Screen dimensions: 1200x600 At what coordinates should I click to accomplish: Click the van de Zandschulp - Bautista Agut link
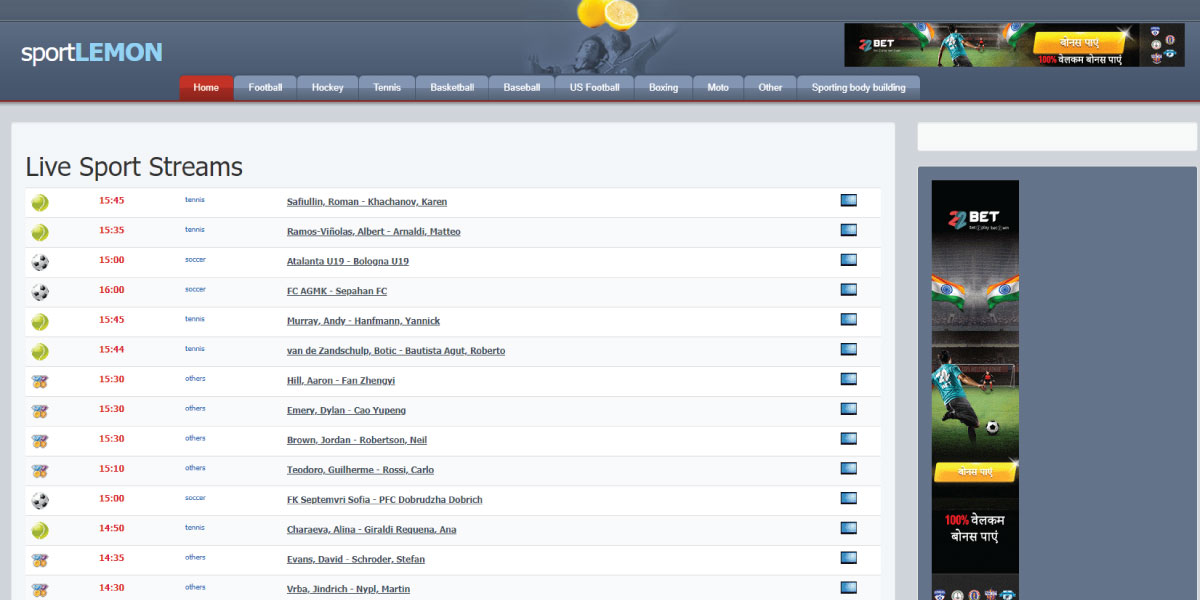point(395,351)
